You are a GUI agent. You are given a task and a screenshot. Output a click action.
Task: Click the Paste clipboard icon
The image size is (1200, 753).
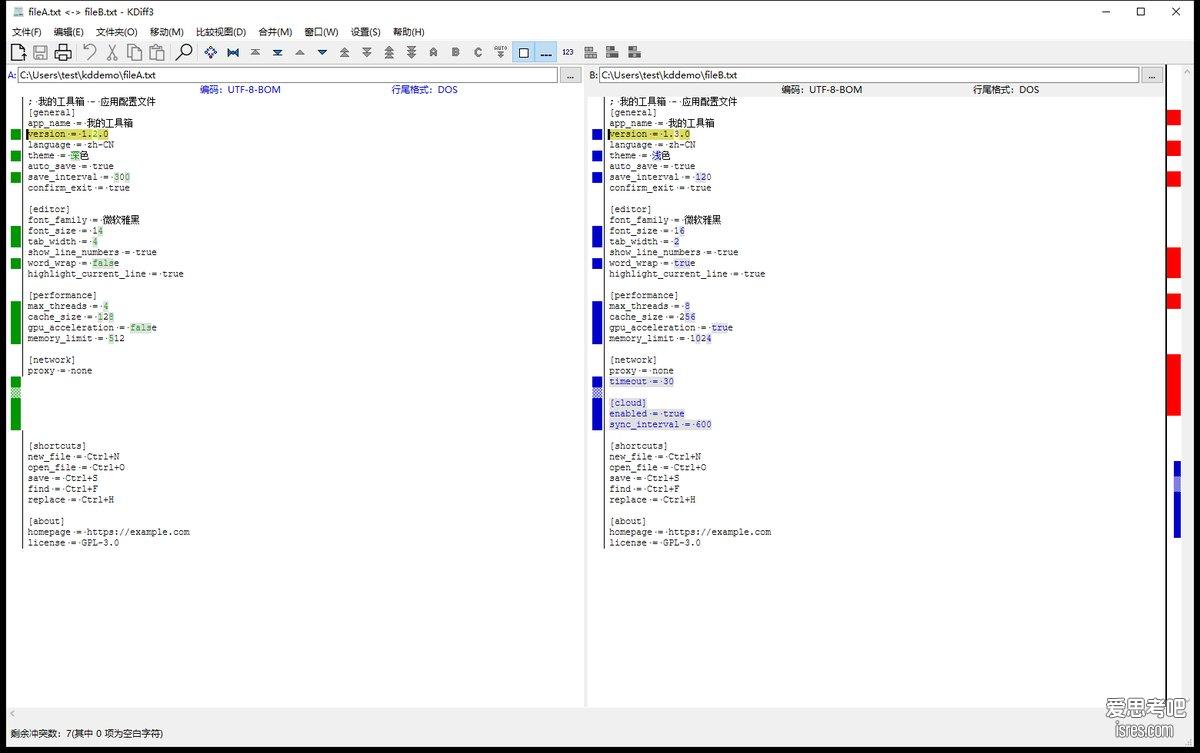pyautogui.click(x=157, y=52)
